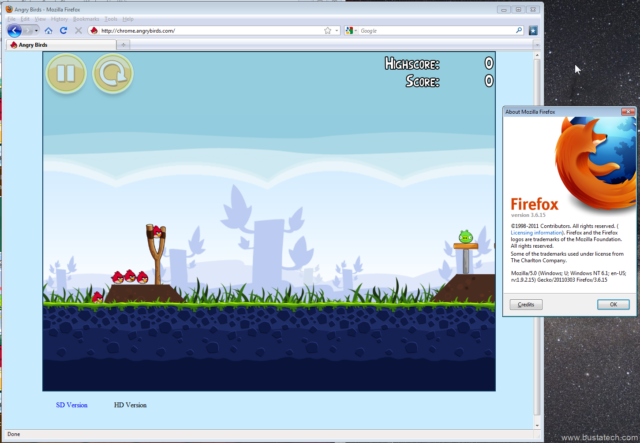Click the green pig on the tower

465,237
